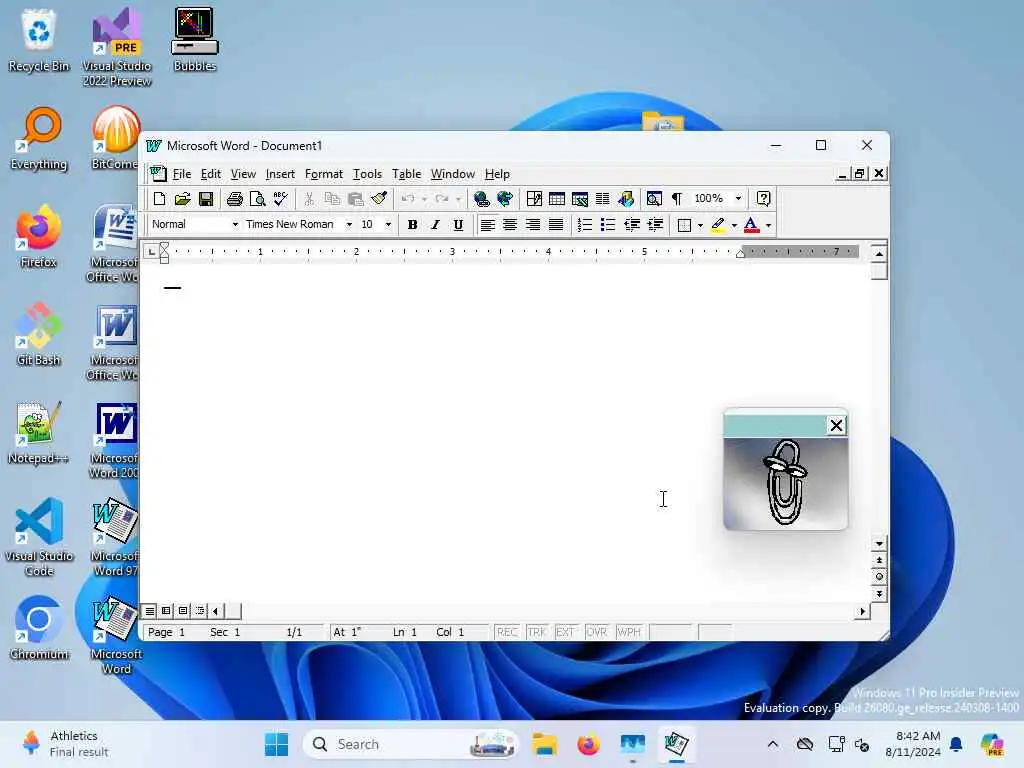Viewport: 1024px width, 768px height.
Task: Open the font size dropdown
Action: point(388,225)
